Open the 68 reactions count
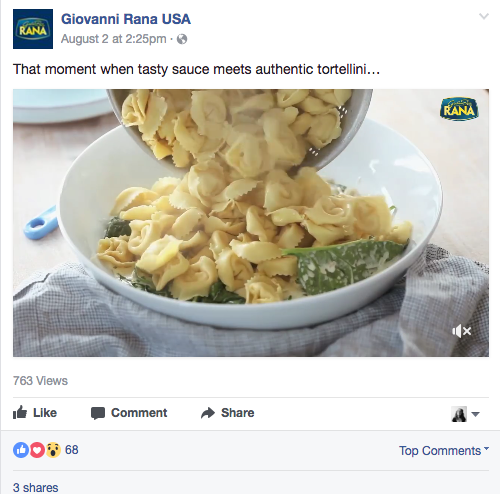 click(72, 450)
